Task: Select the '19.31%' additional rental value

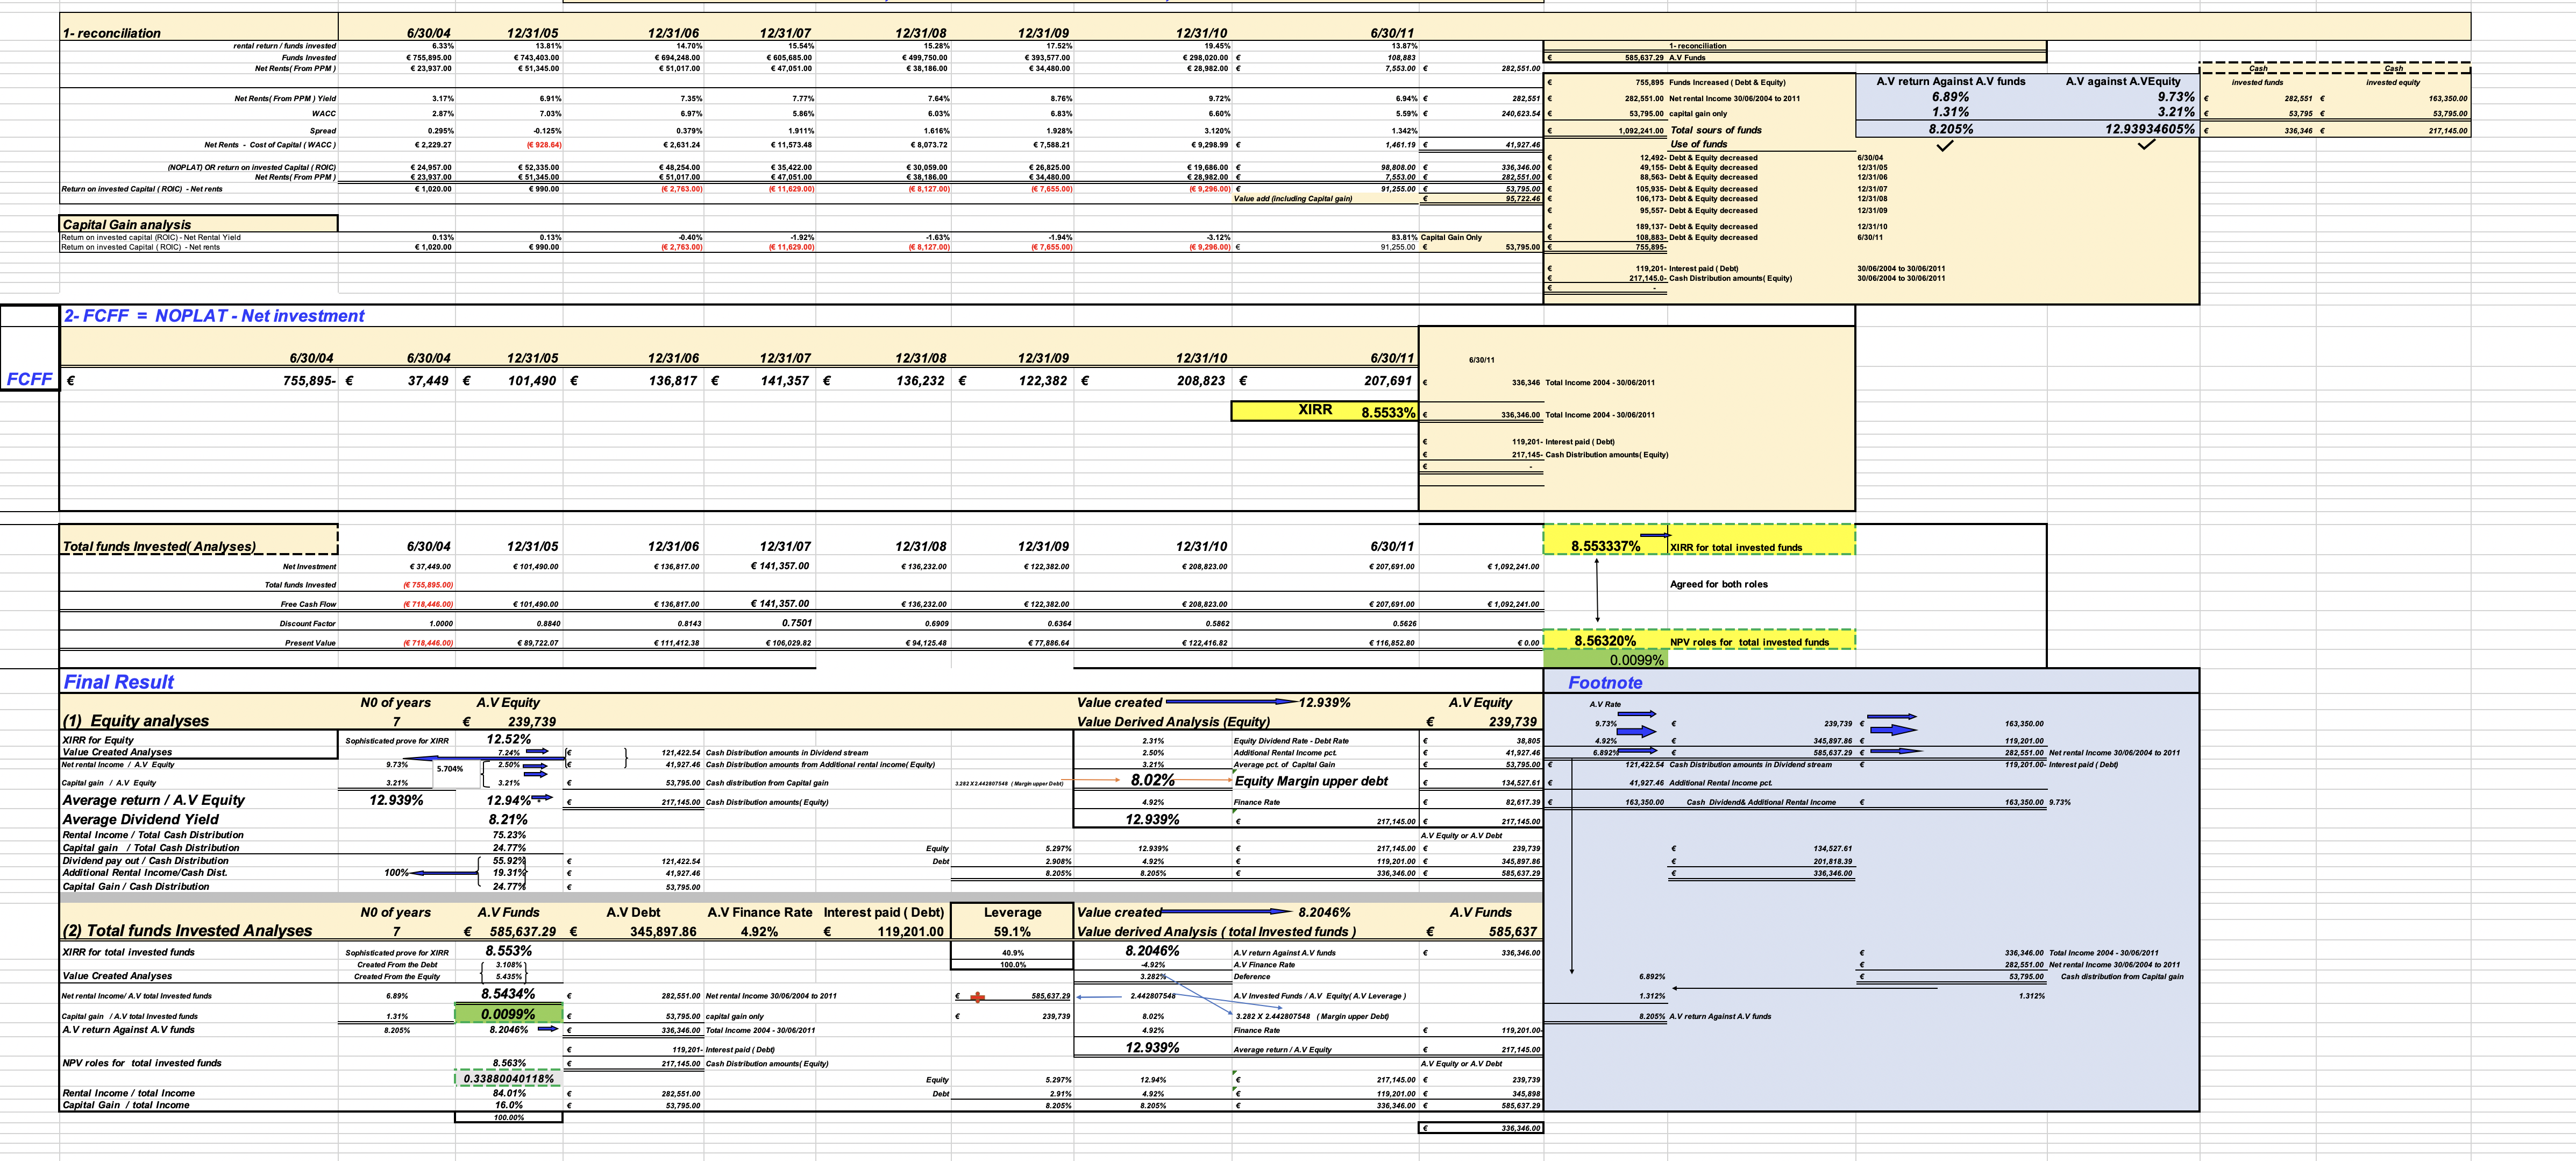Action: click(508, 873)
